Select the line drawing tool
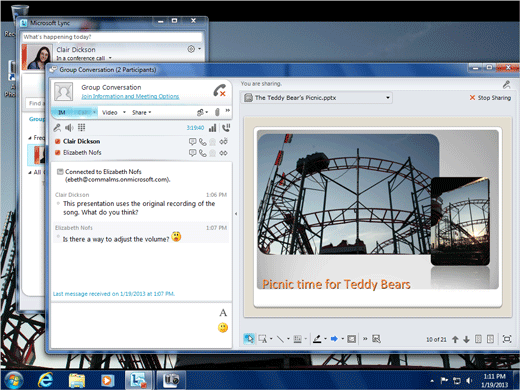 (x=280, y=339)
